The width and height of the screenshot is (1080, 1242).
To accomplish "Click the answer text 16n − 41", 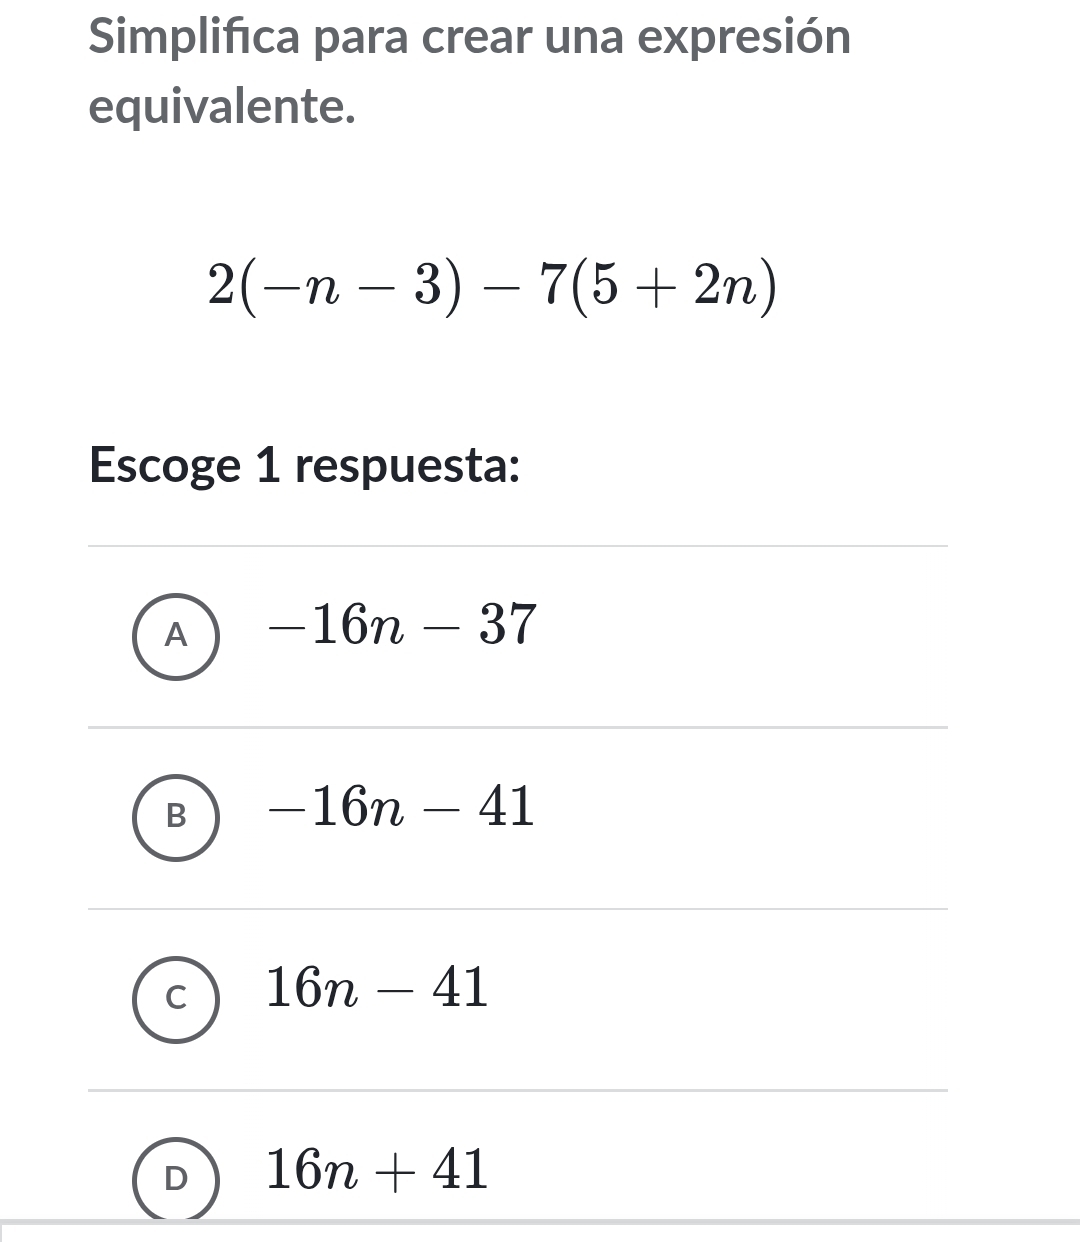I will 378,989.
